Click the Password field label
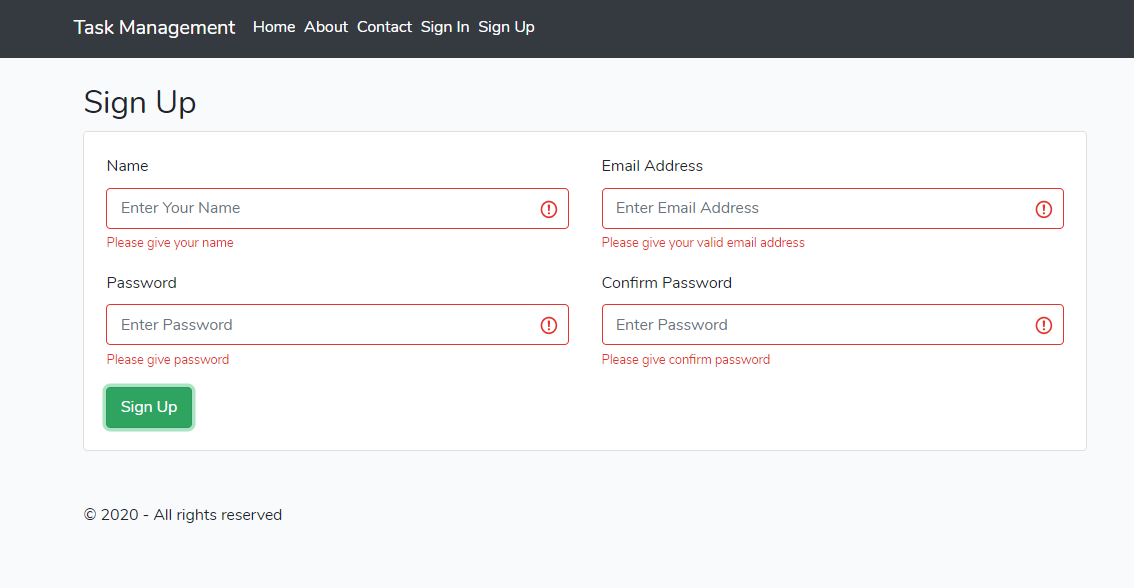 141,283
